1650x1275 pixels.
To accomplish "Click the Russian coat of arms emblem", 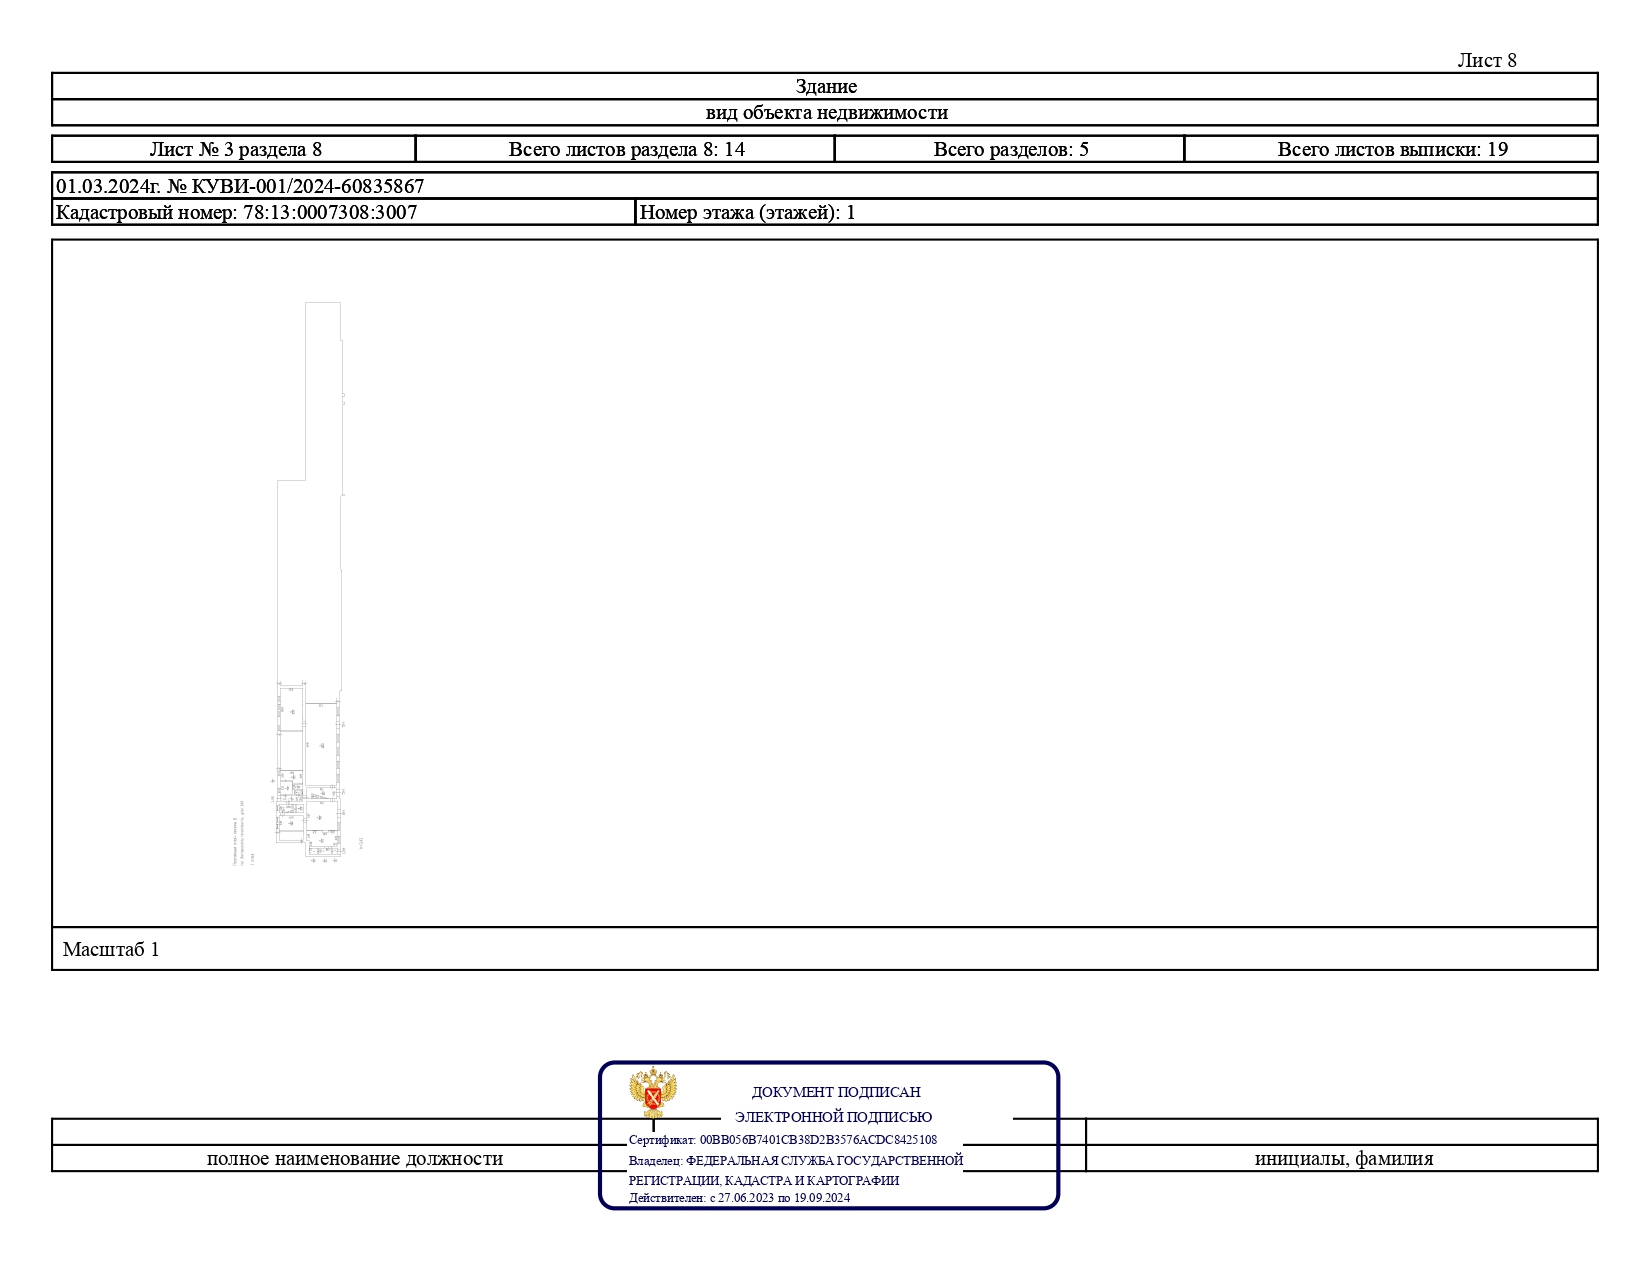I will 653,1092.
